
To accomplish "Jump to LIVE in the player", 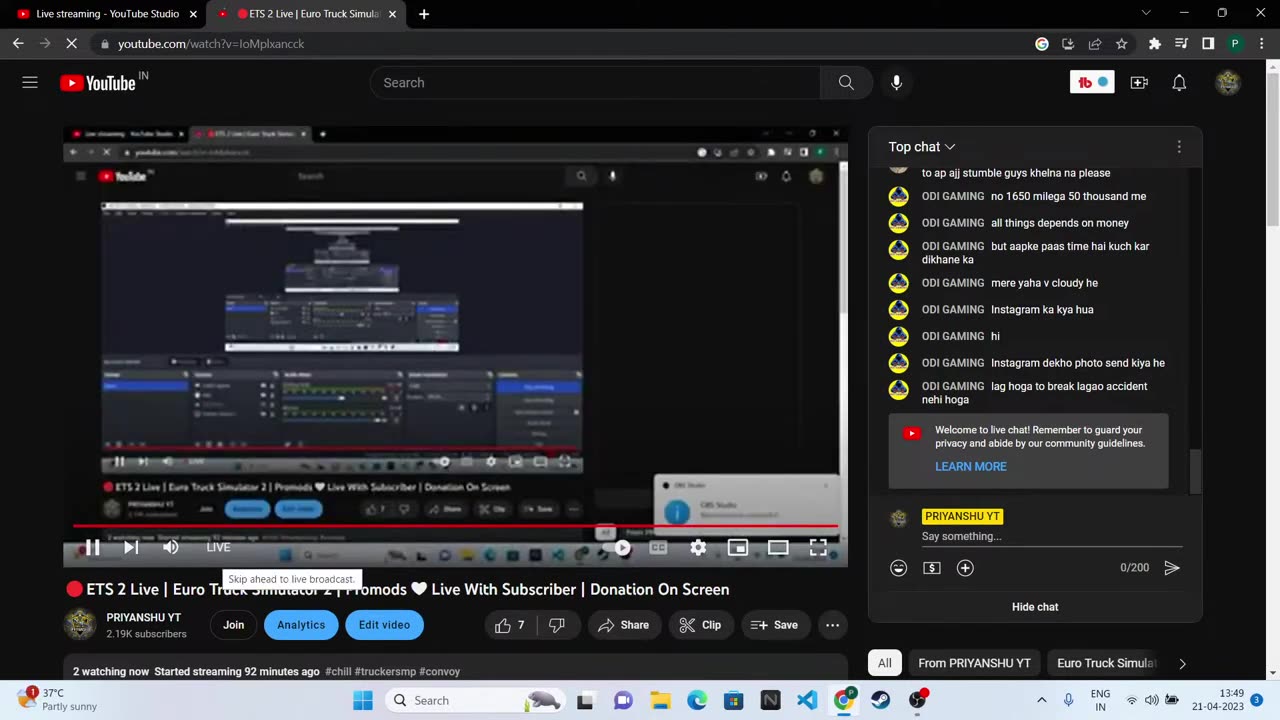I will click(218, 547).
